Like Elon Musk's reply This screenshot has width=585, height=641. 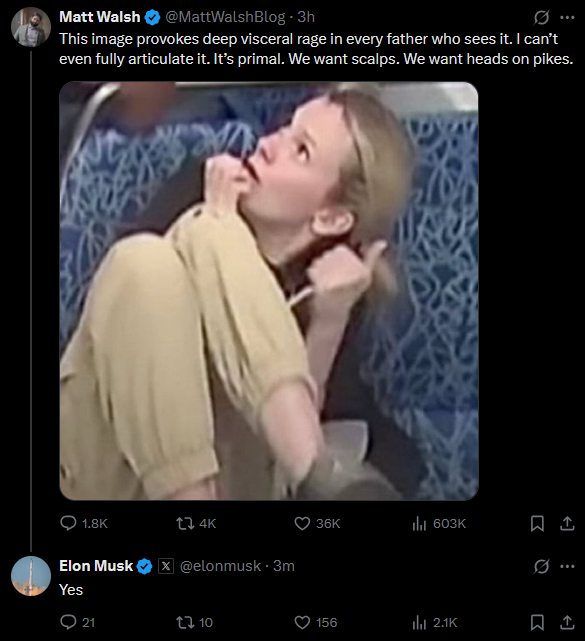point(316,622)
